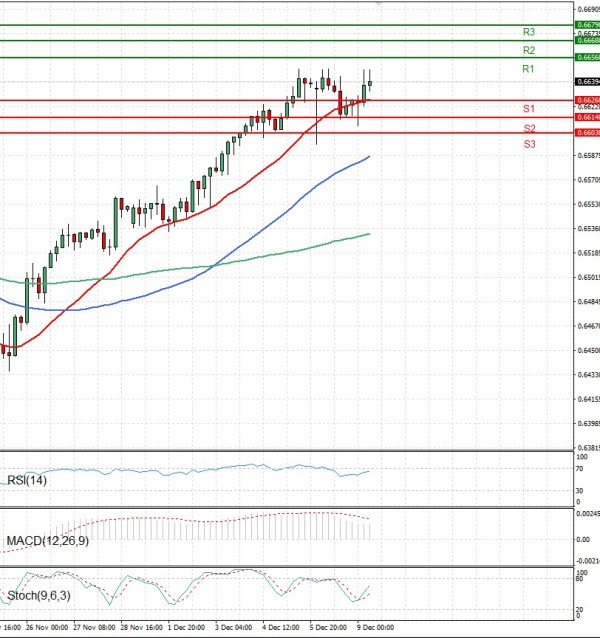This screenshot has height=638, width=600.
Task: Select the S3 support label
Action: point(528,145)
